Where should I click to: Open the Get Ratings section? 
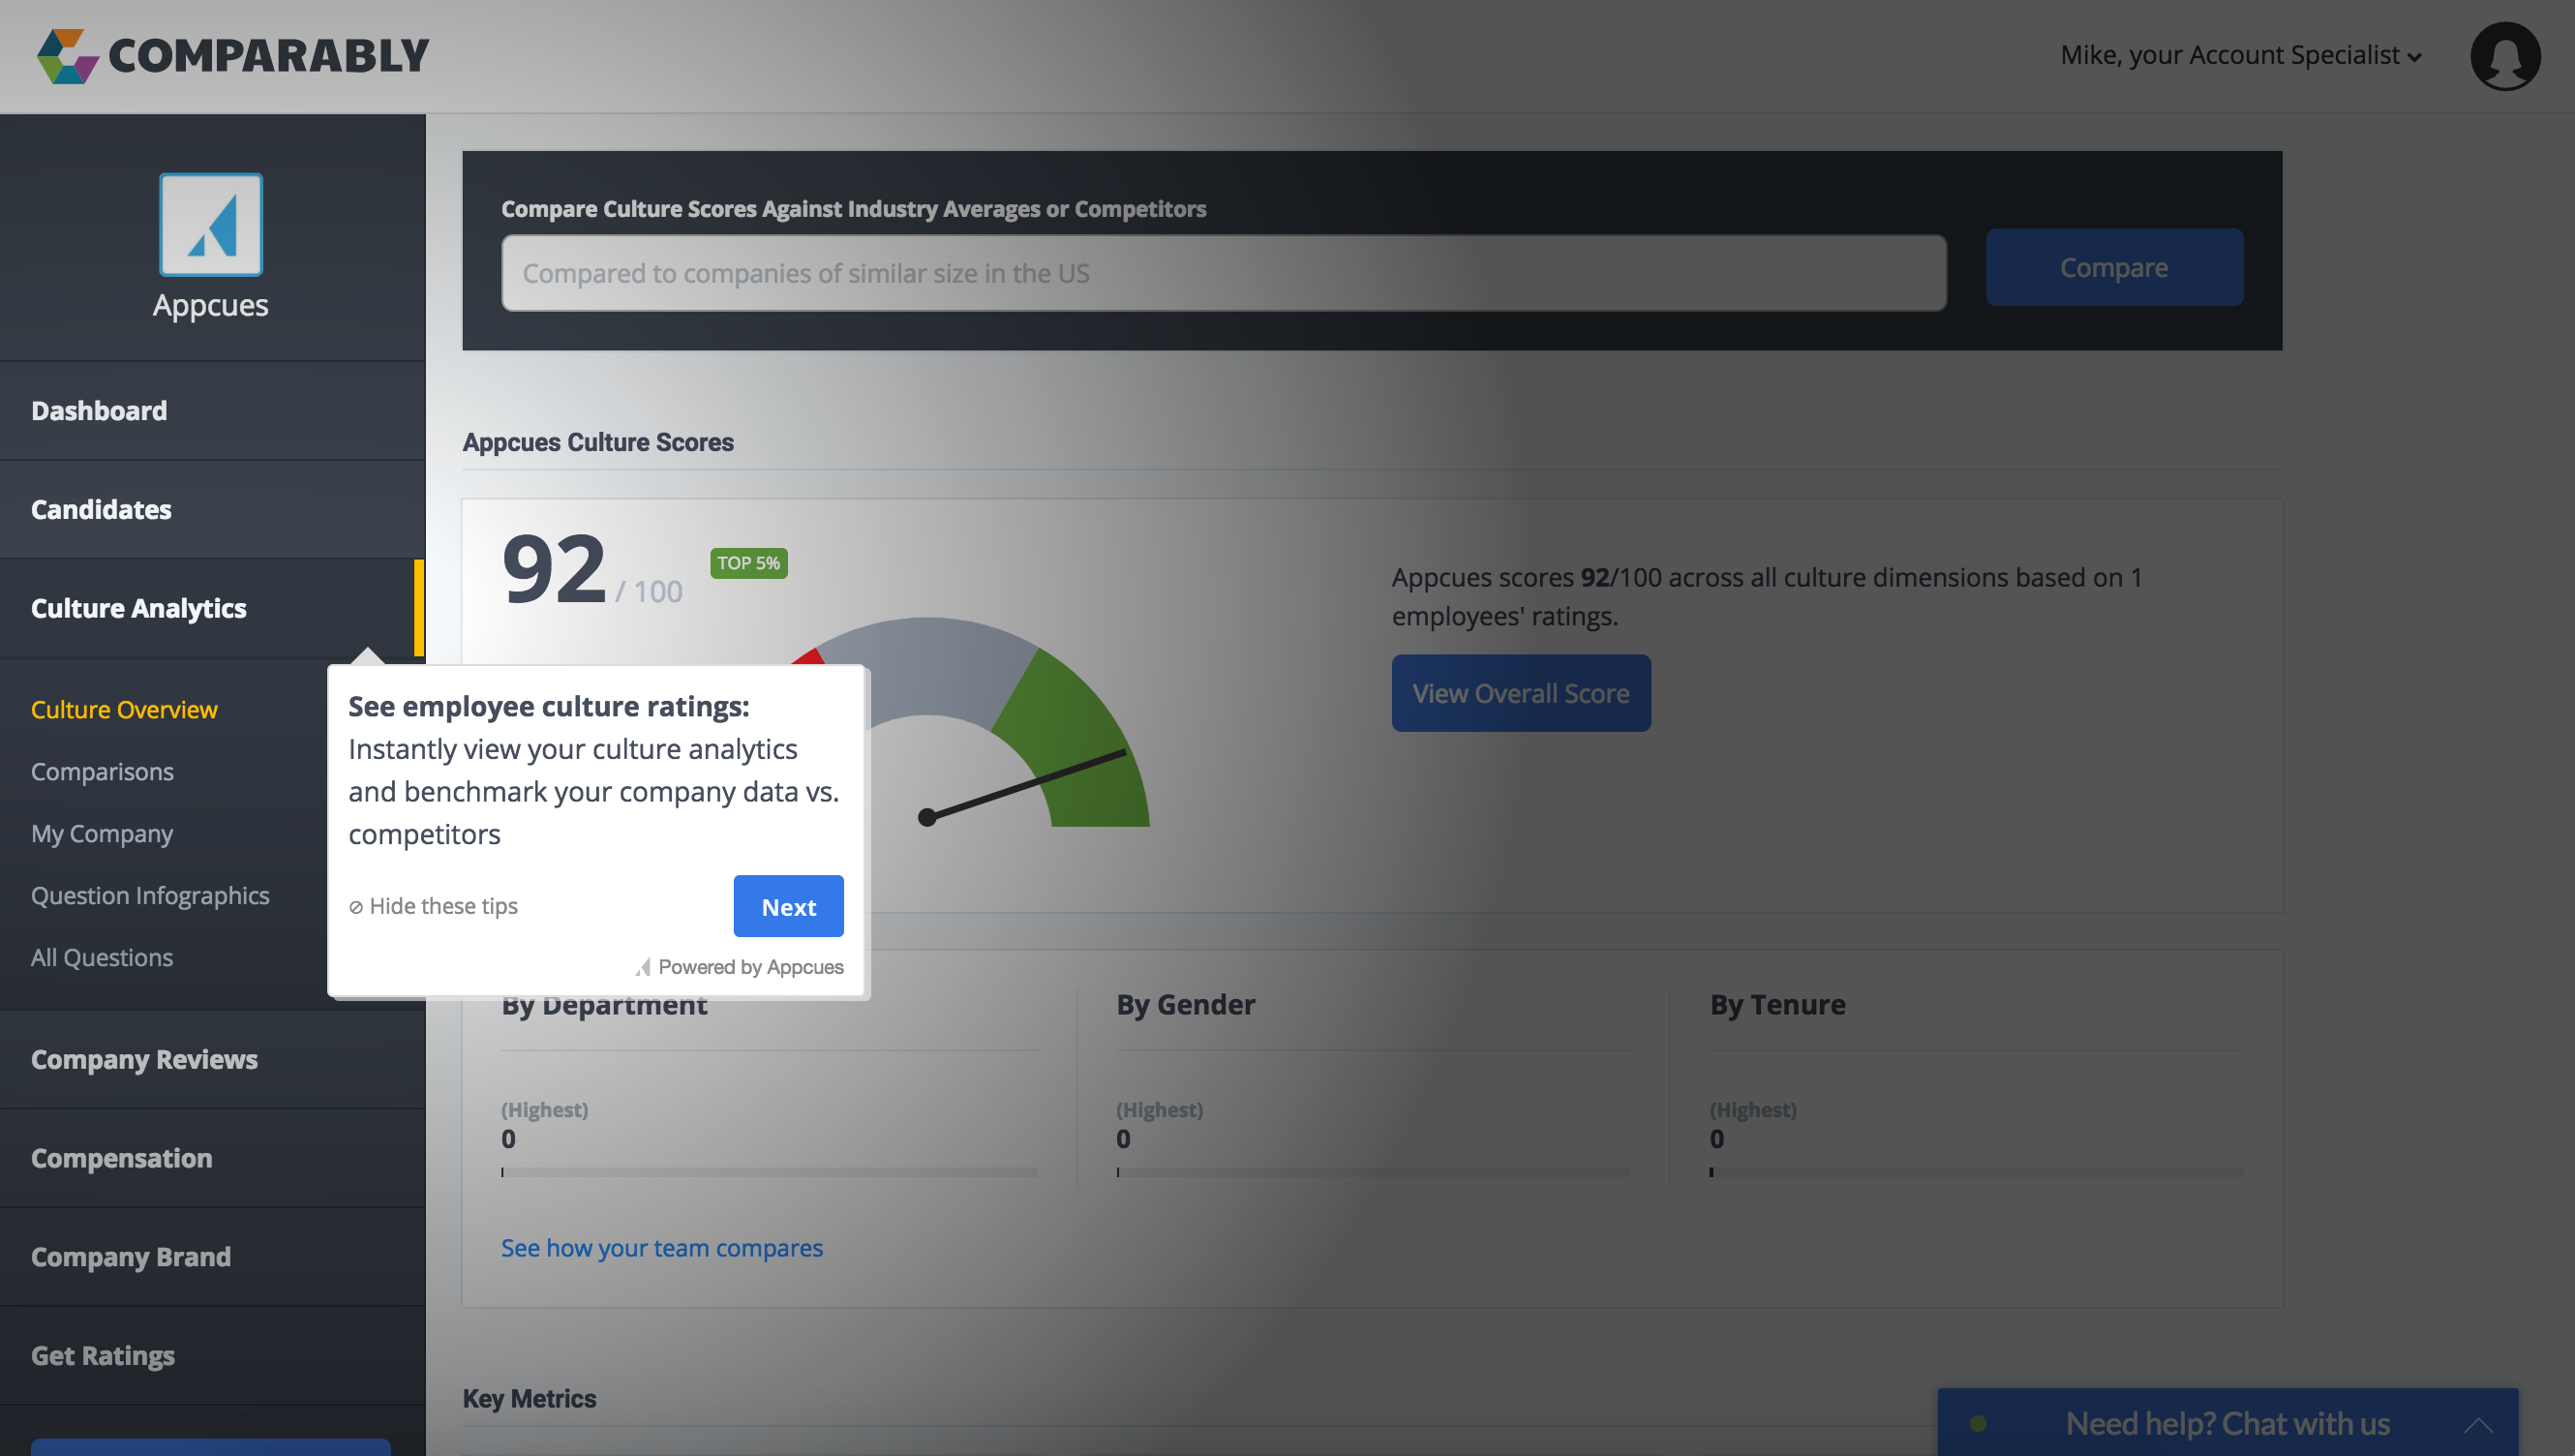213,1356
